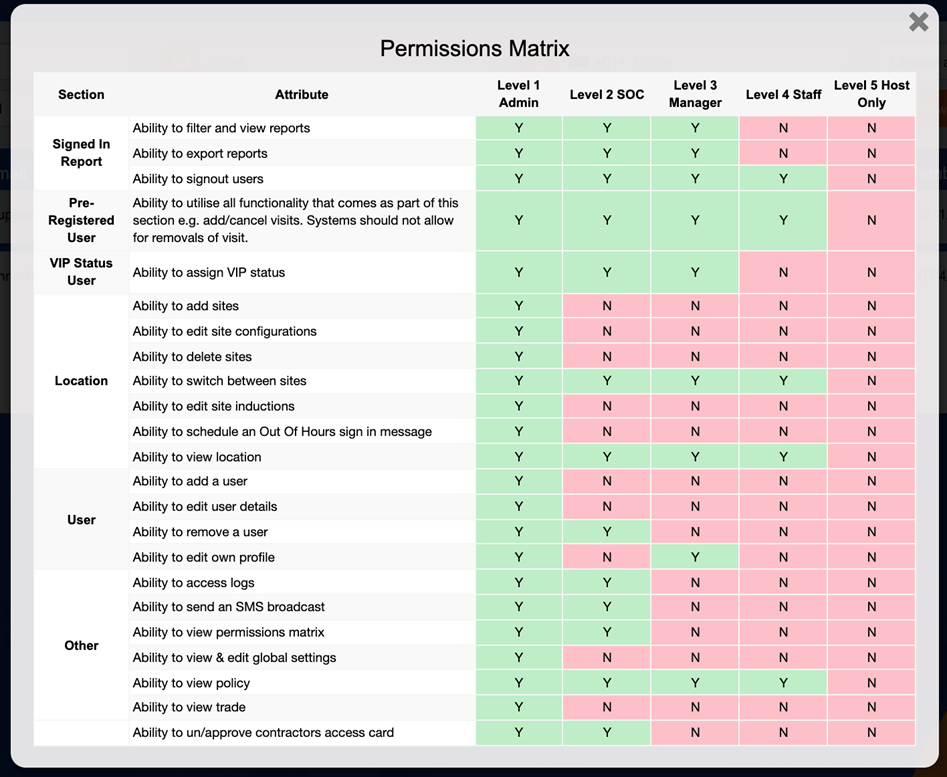Image resolution: width=947 pixels, height=777 pixels.
Task: Click Level 4 Staff cell for signout users
Action: coord(783,179)
